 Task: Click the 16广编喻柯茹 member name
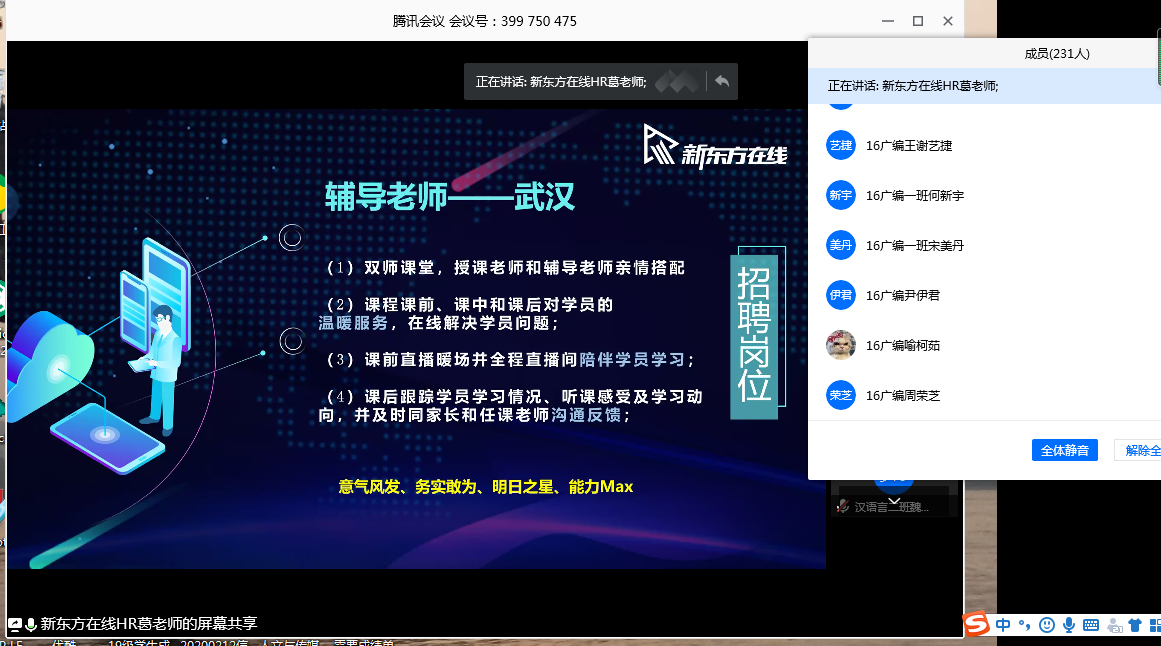(x=903, y=345)
